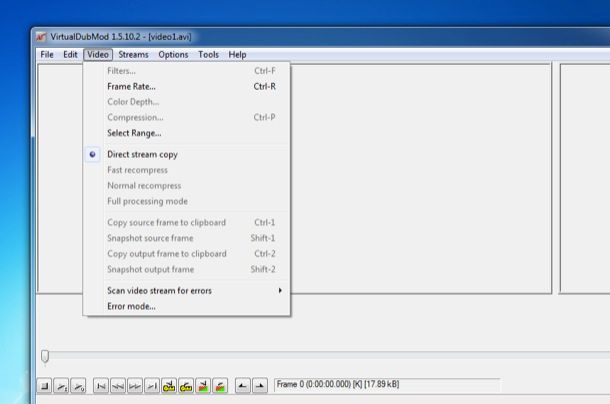Close the open Video menu

(98, 54)
